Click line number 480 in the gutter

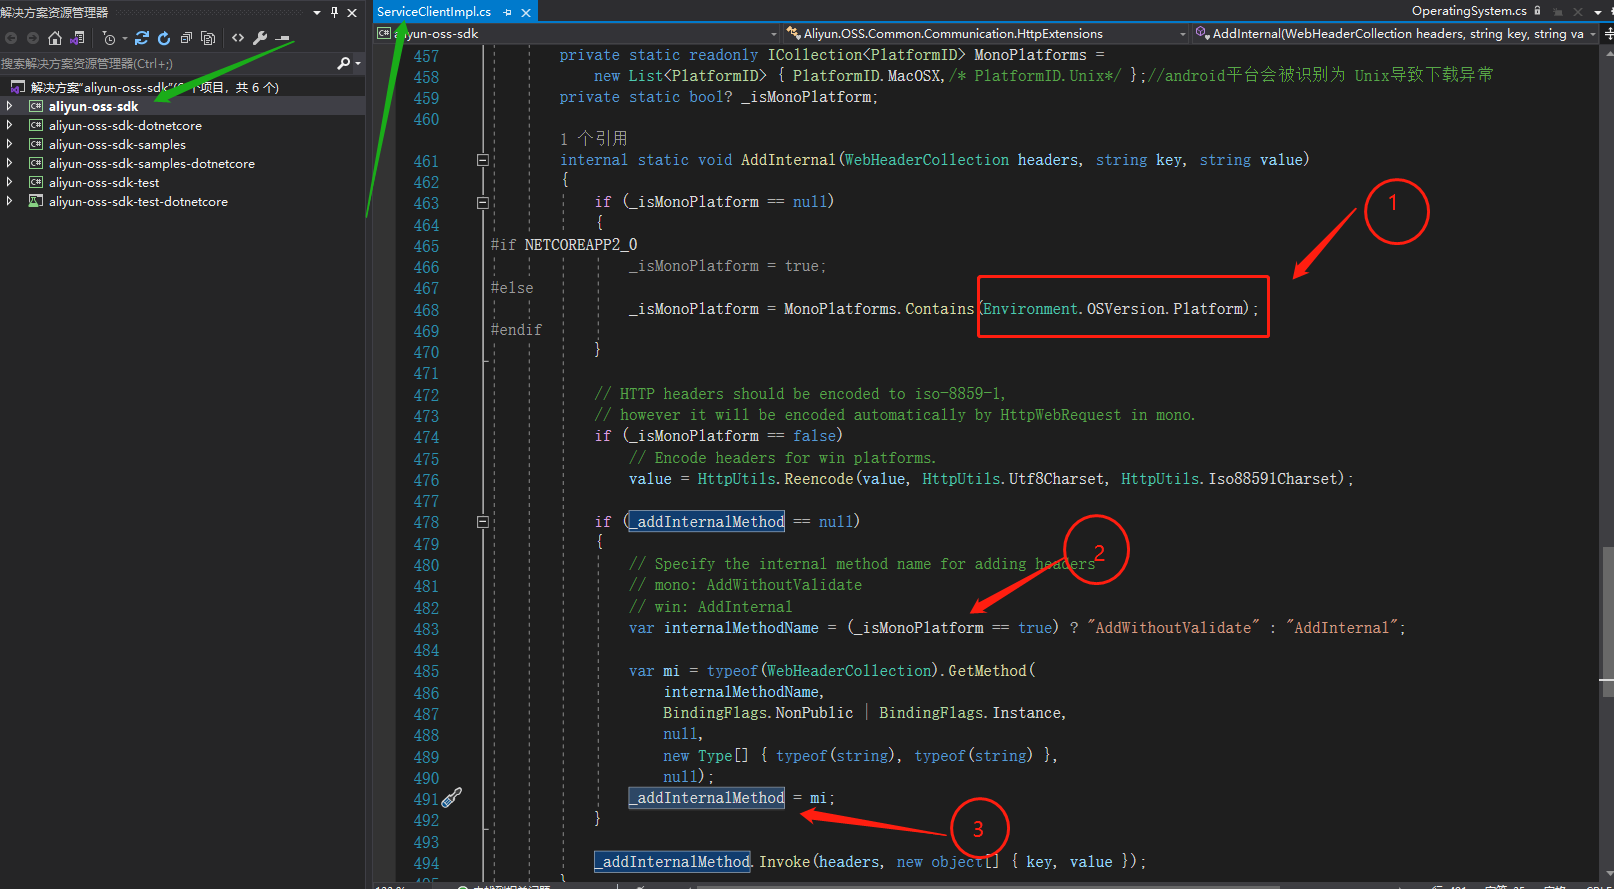click(x=426, y=565)
